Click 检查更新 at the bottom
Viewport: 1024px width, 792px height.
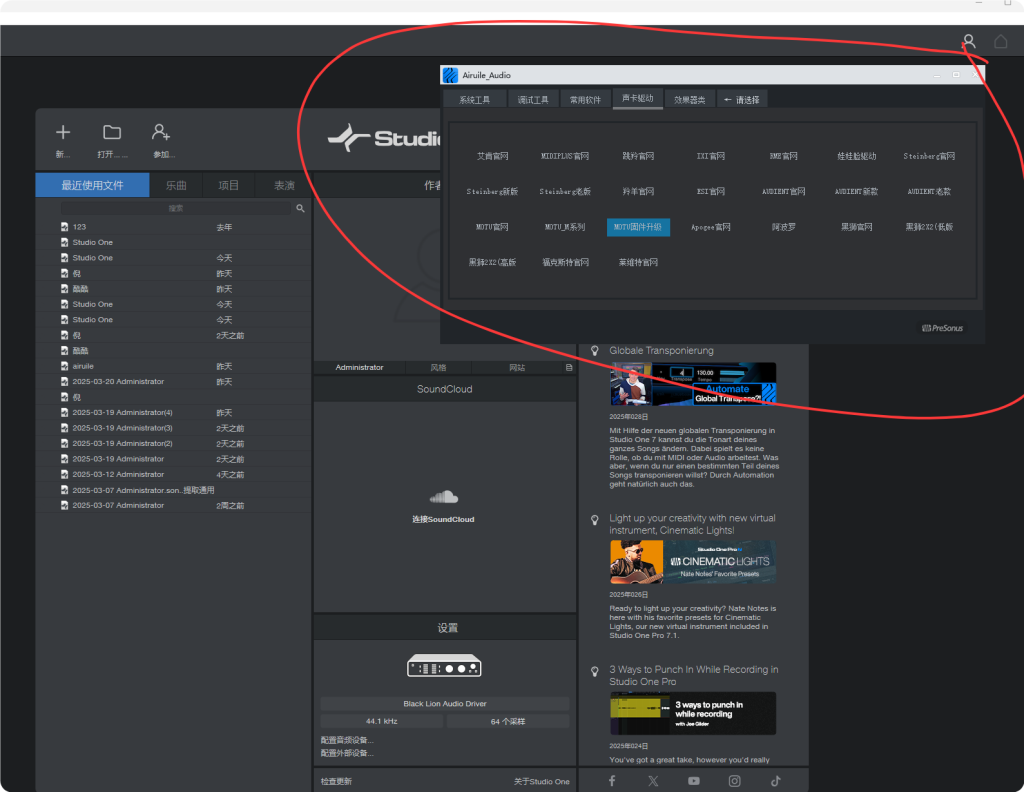tap(336, 782)
